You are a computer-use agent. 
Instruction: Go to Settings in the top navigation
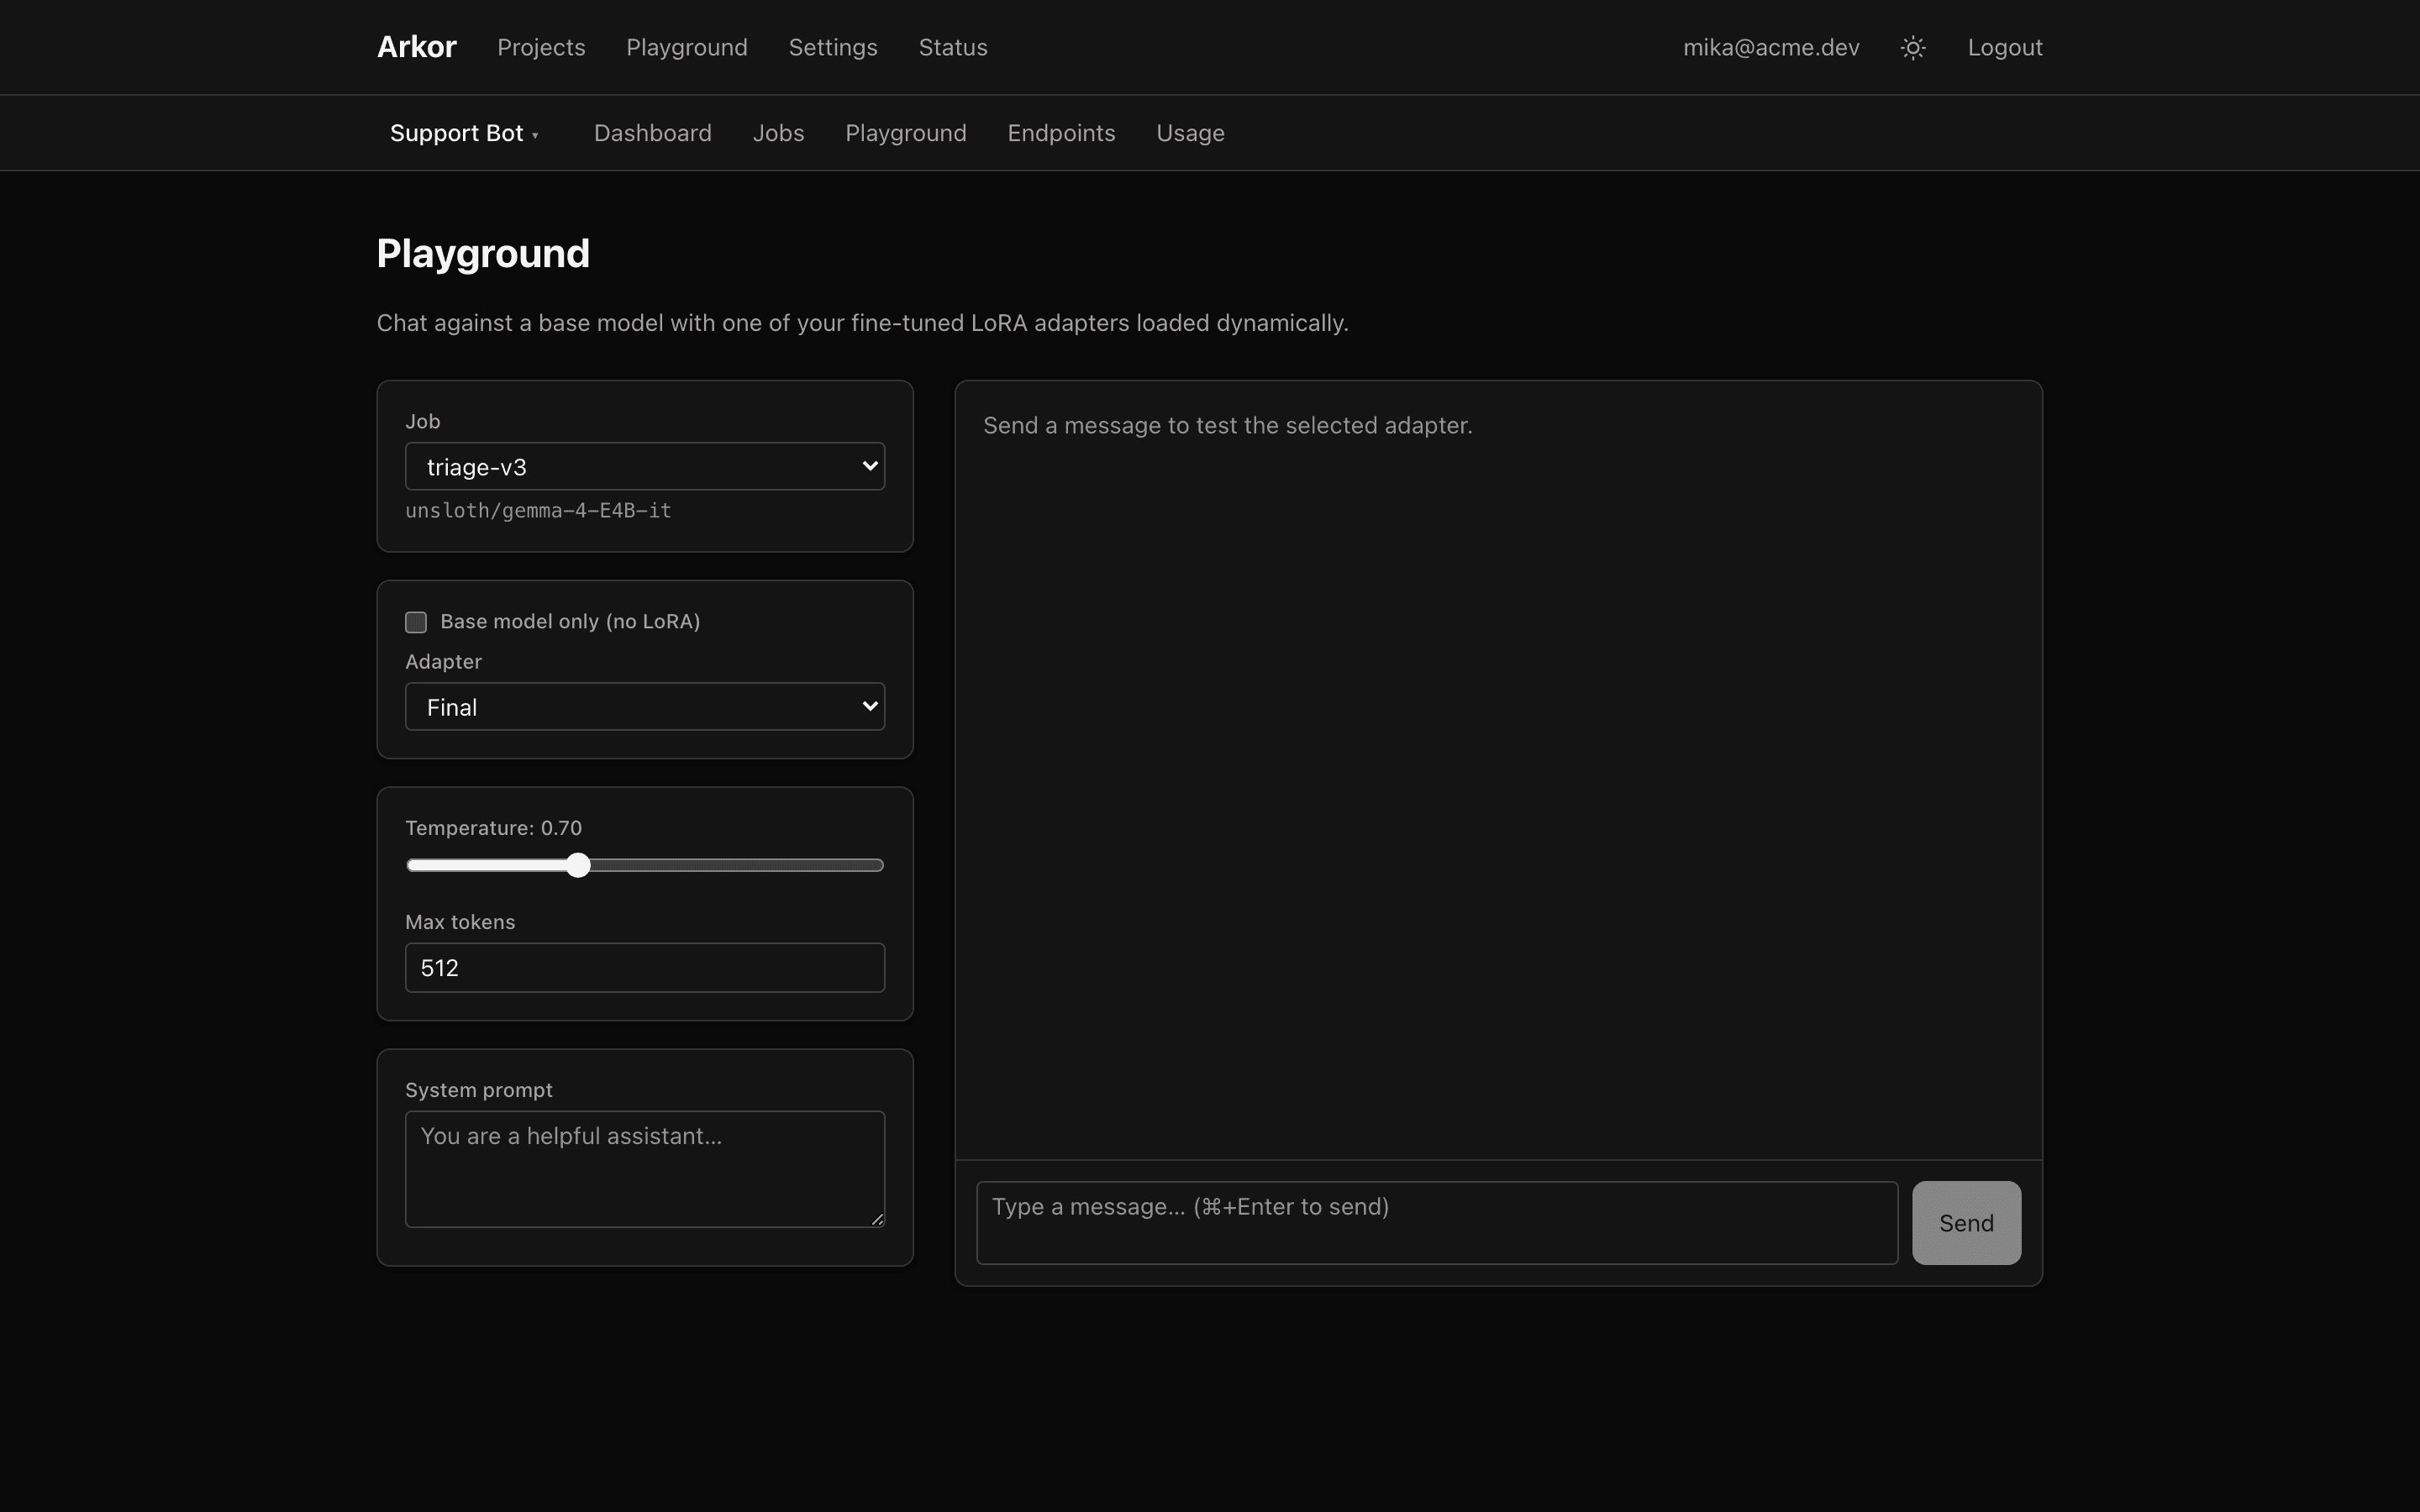point(833,47)
